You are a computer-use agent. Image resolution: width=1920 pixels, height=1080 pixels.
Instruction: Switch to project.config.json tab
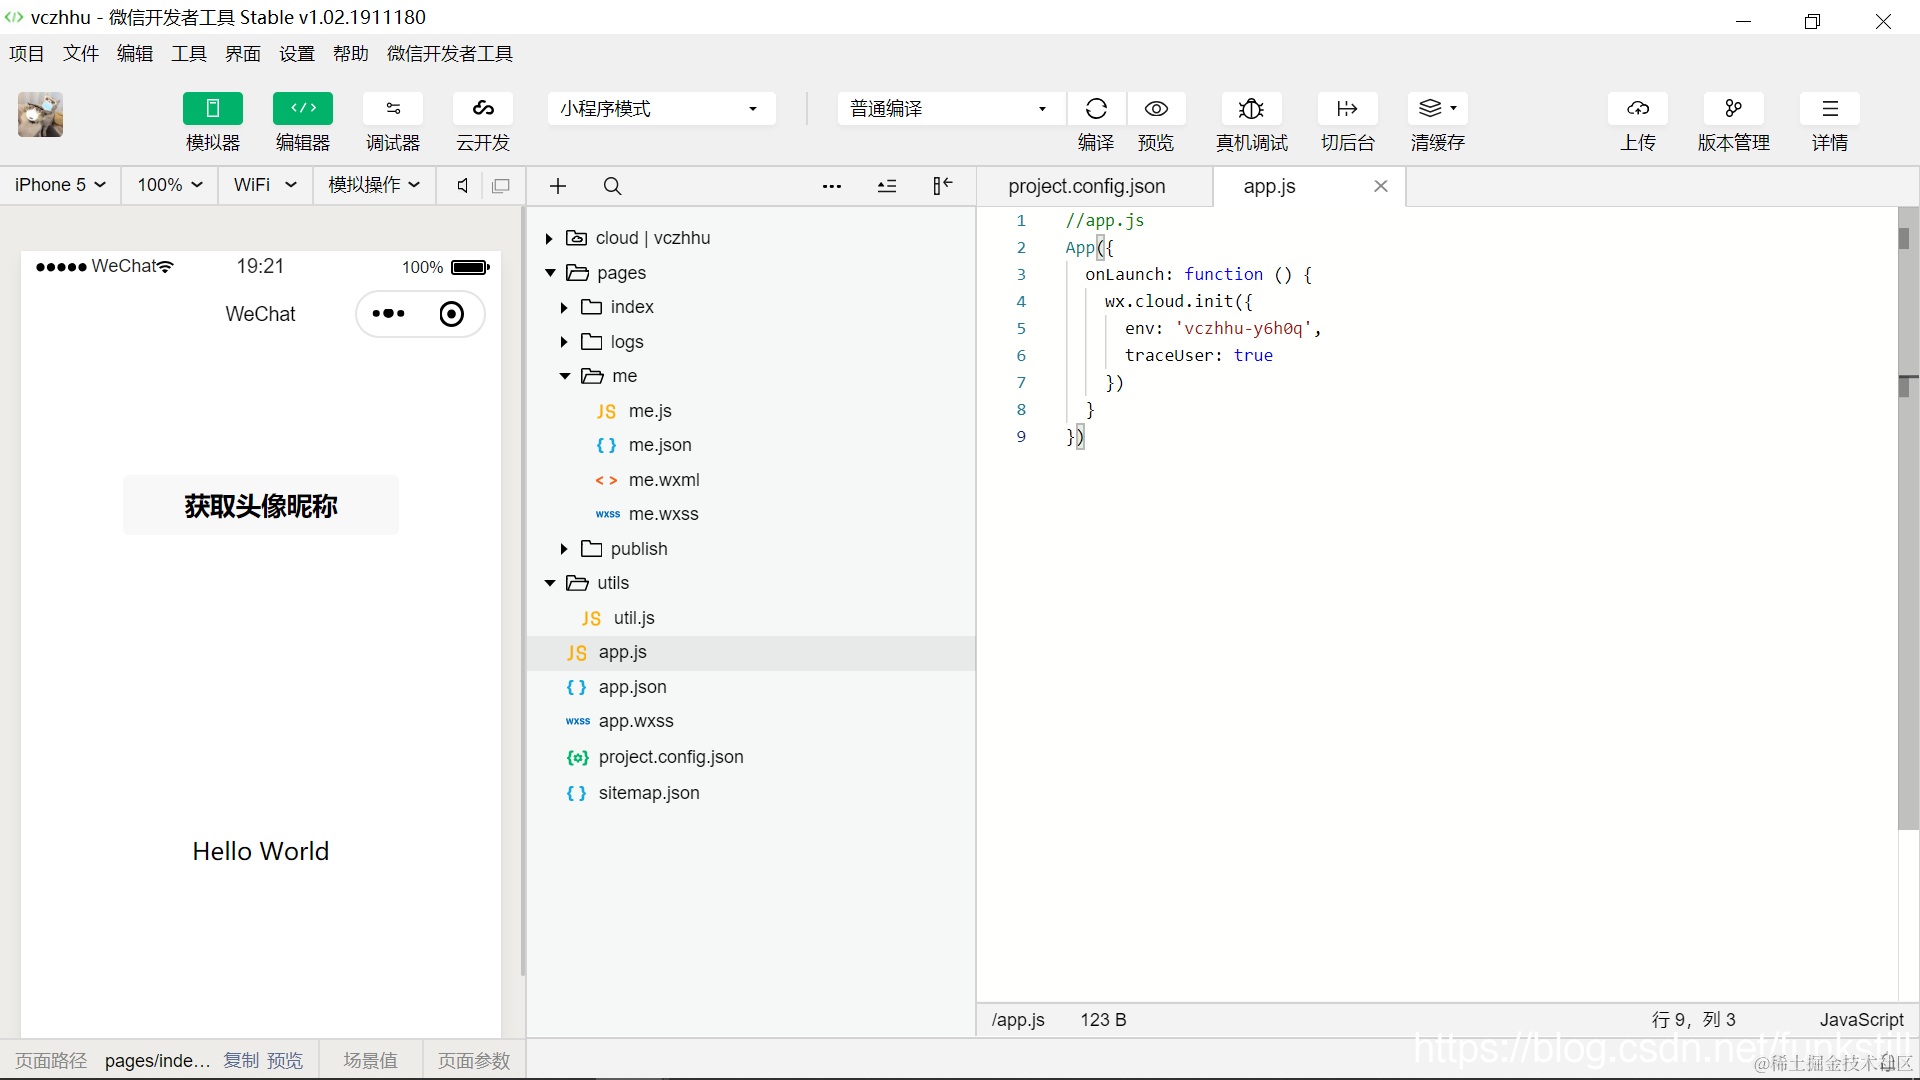coord(1086,187)
